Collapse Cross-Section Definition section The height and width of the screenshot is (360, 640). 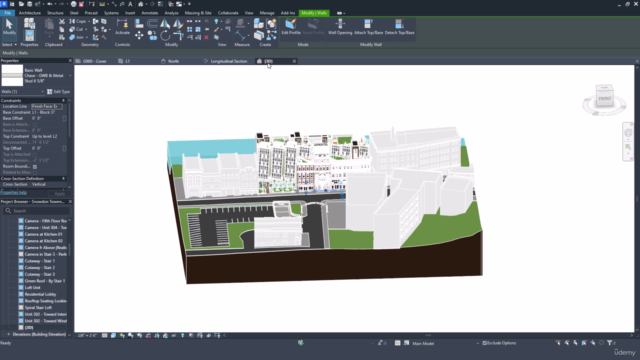click(63, 179)
